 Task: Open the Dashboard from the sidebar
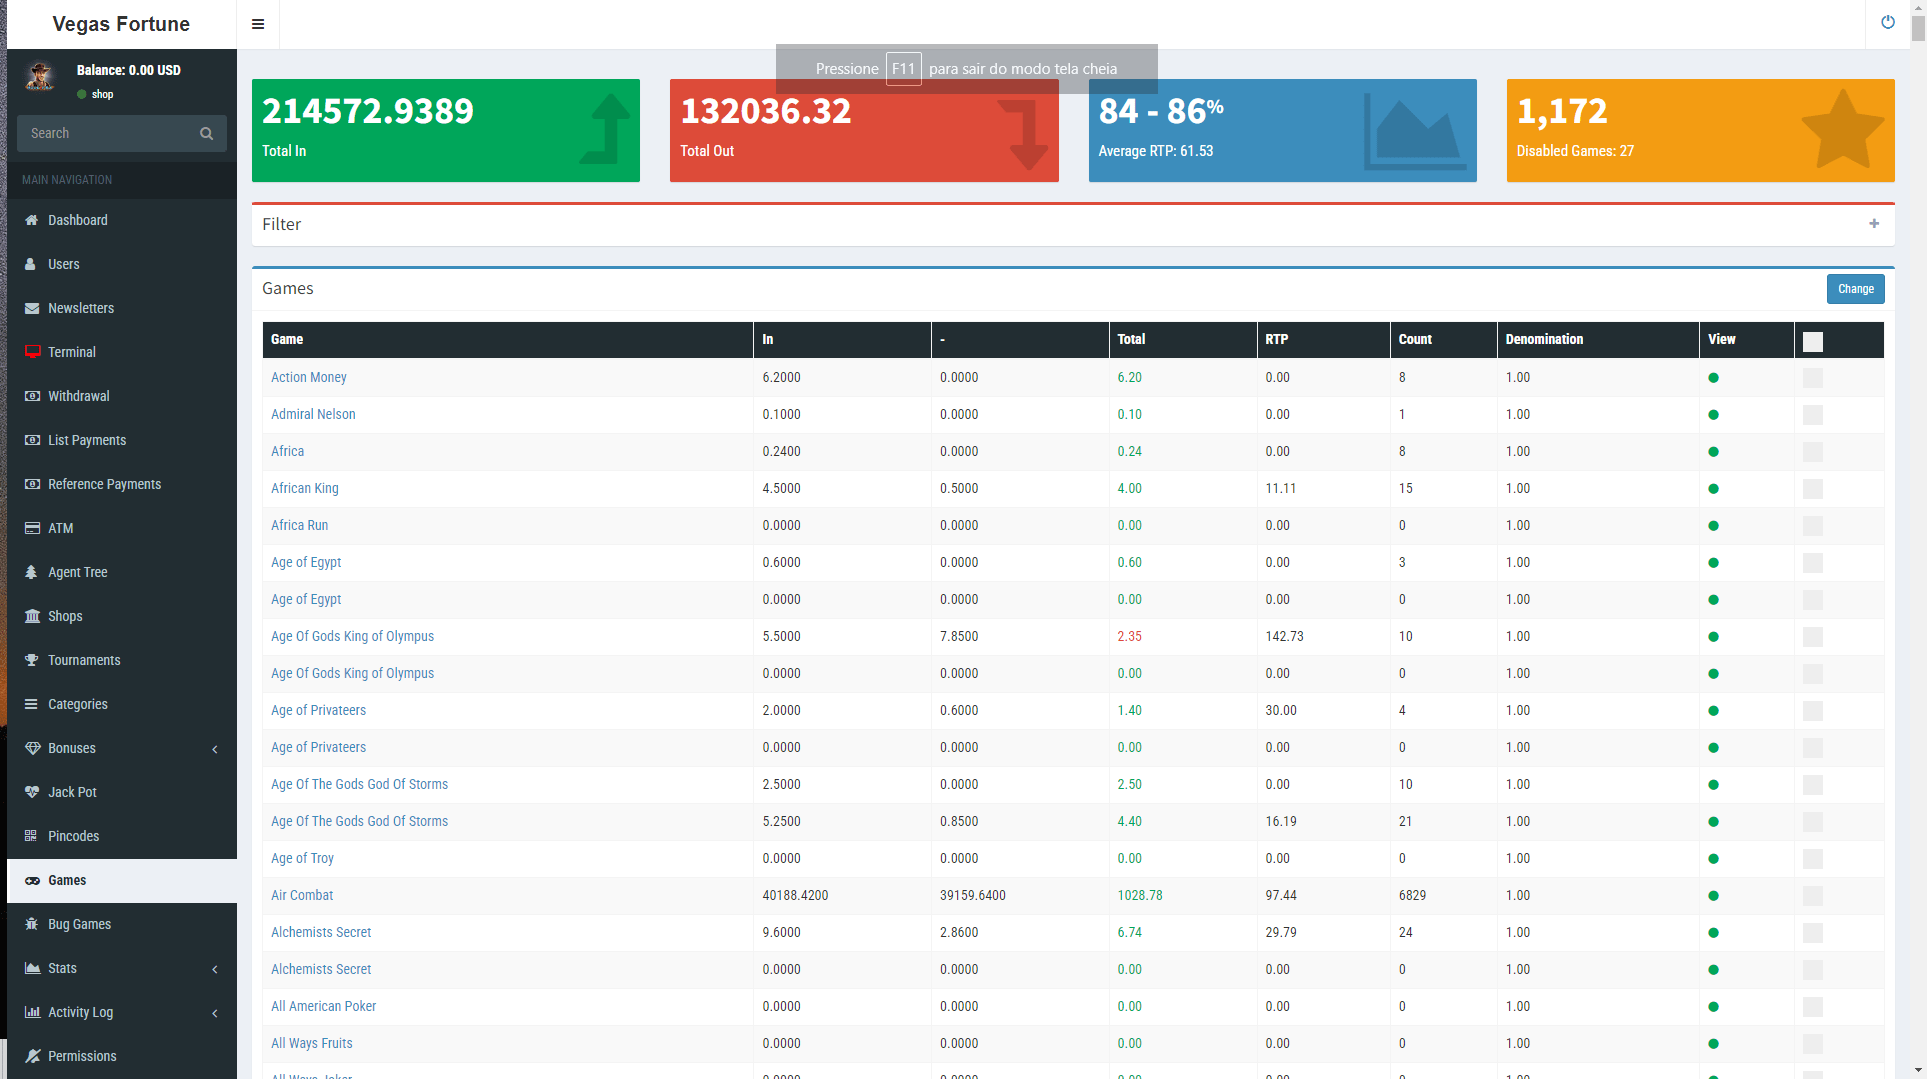[x=78, y=220]
